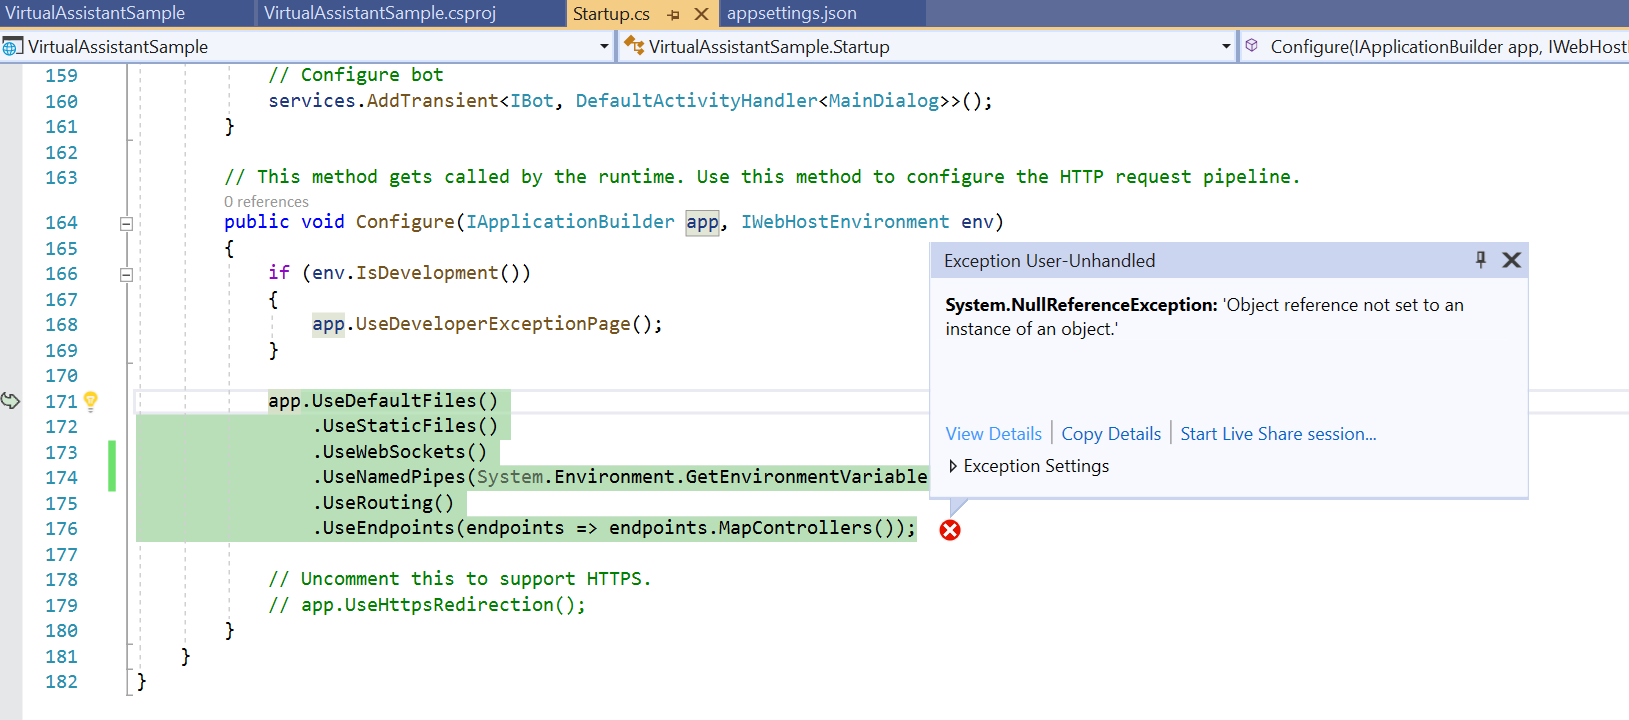Click app.UseDeveloperExceptionPage() on line 168
Image resolution: width=1629 pixels, height=720 pixels.
point(487,324)
